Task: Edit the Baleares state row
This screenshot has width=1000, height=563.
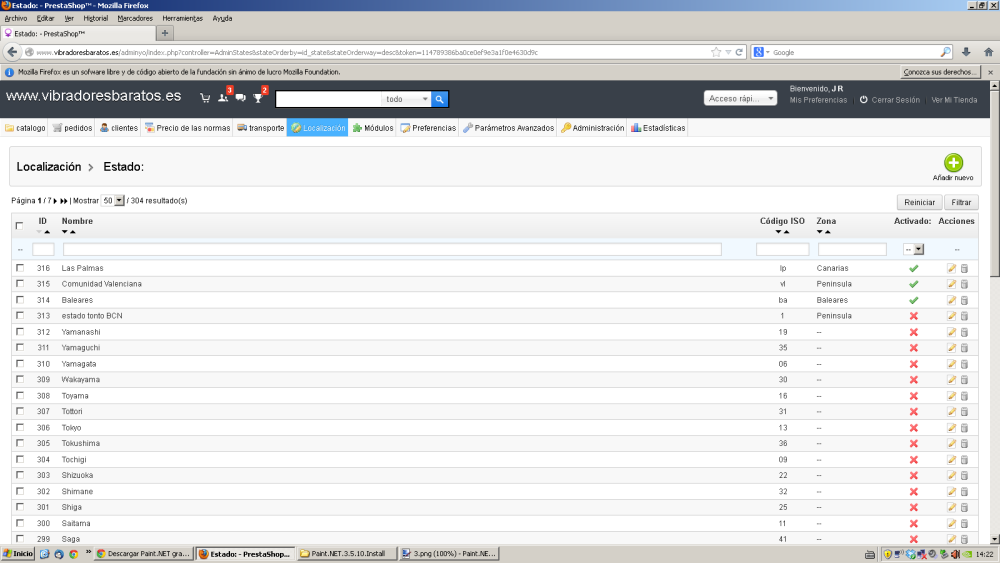Action: [951, 300]
